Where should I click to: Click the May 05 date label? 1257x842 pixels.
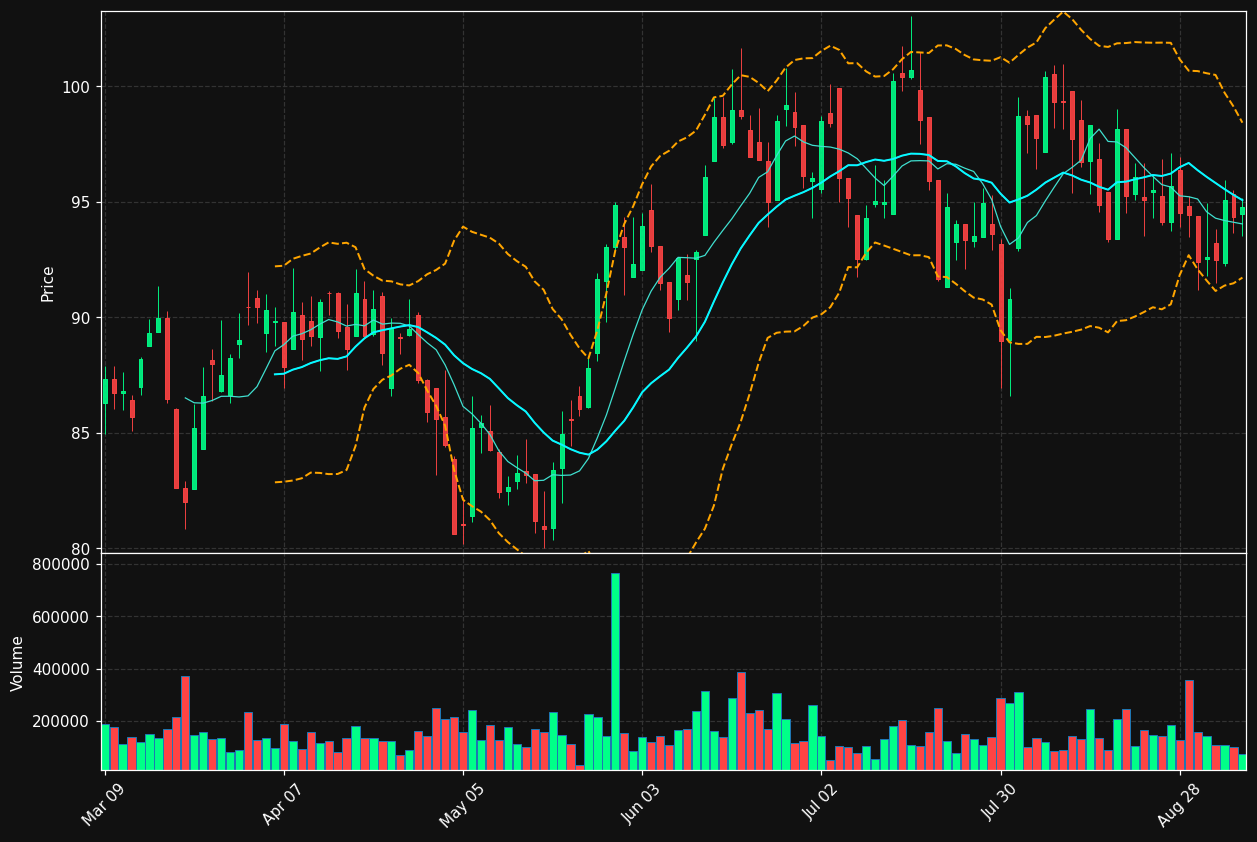pos(462,803)
